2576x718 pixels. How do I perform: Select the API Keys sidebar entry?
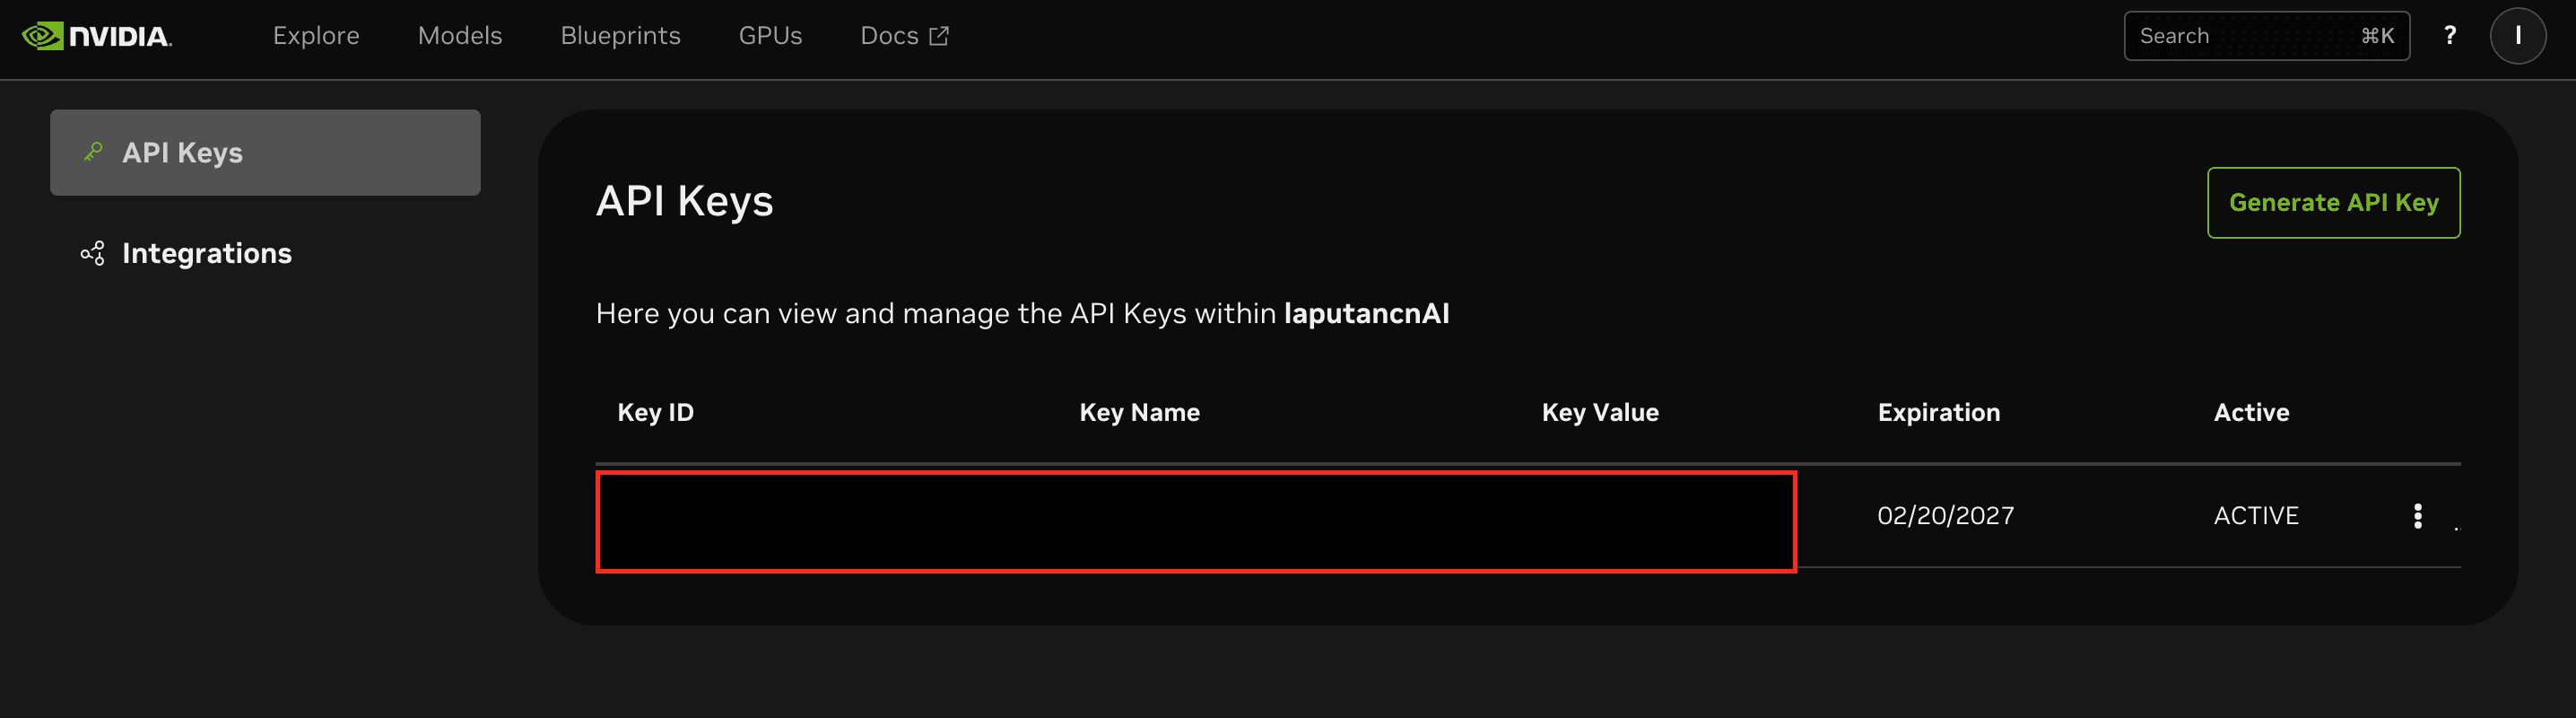click(182, 152)
